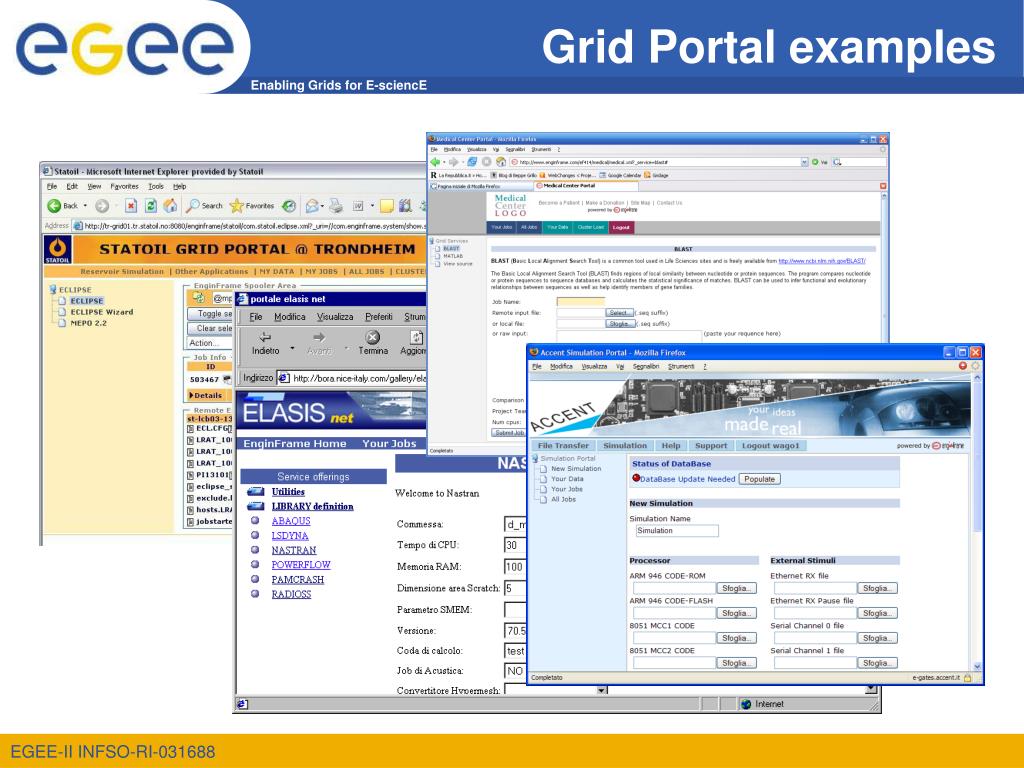Click the lock icon in Accent status bar

coord(968,678)
